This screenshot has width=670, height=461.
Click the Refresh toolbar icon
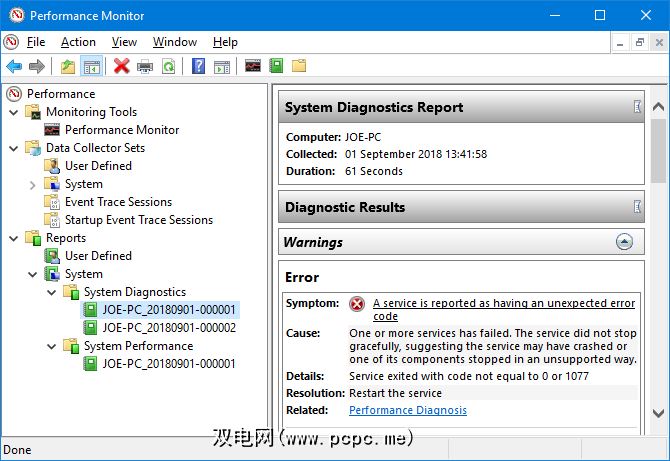click(x=168, y=66)
